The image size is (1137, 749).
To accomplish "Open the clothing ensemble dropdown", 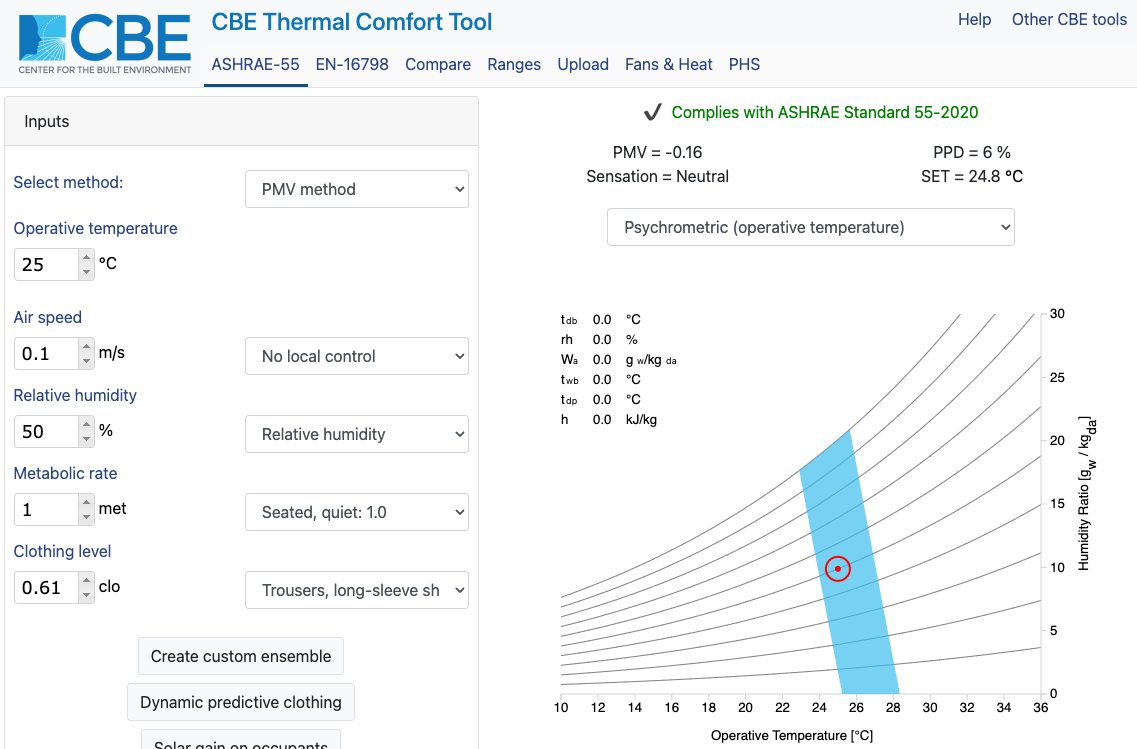I will [x=356, y=590].
